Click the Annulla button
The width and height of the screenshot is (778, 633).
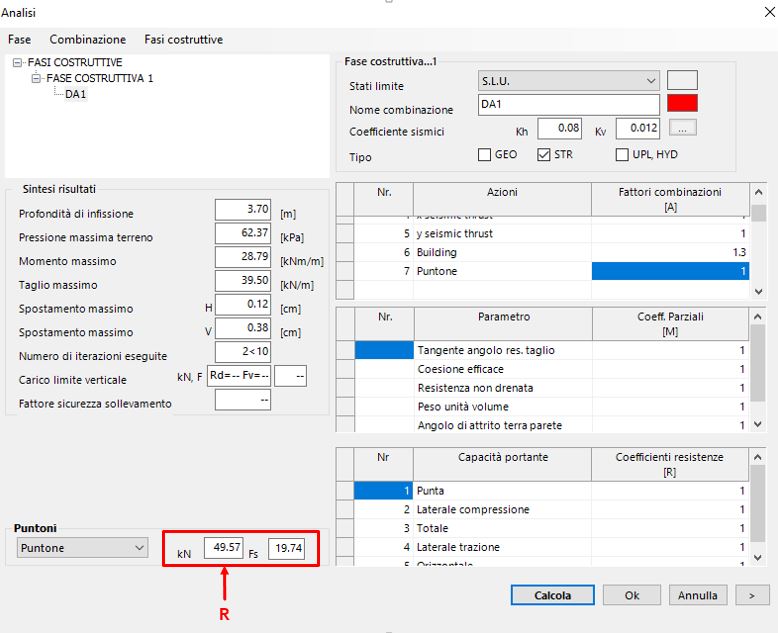697,595
